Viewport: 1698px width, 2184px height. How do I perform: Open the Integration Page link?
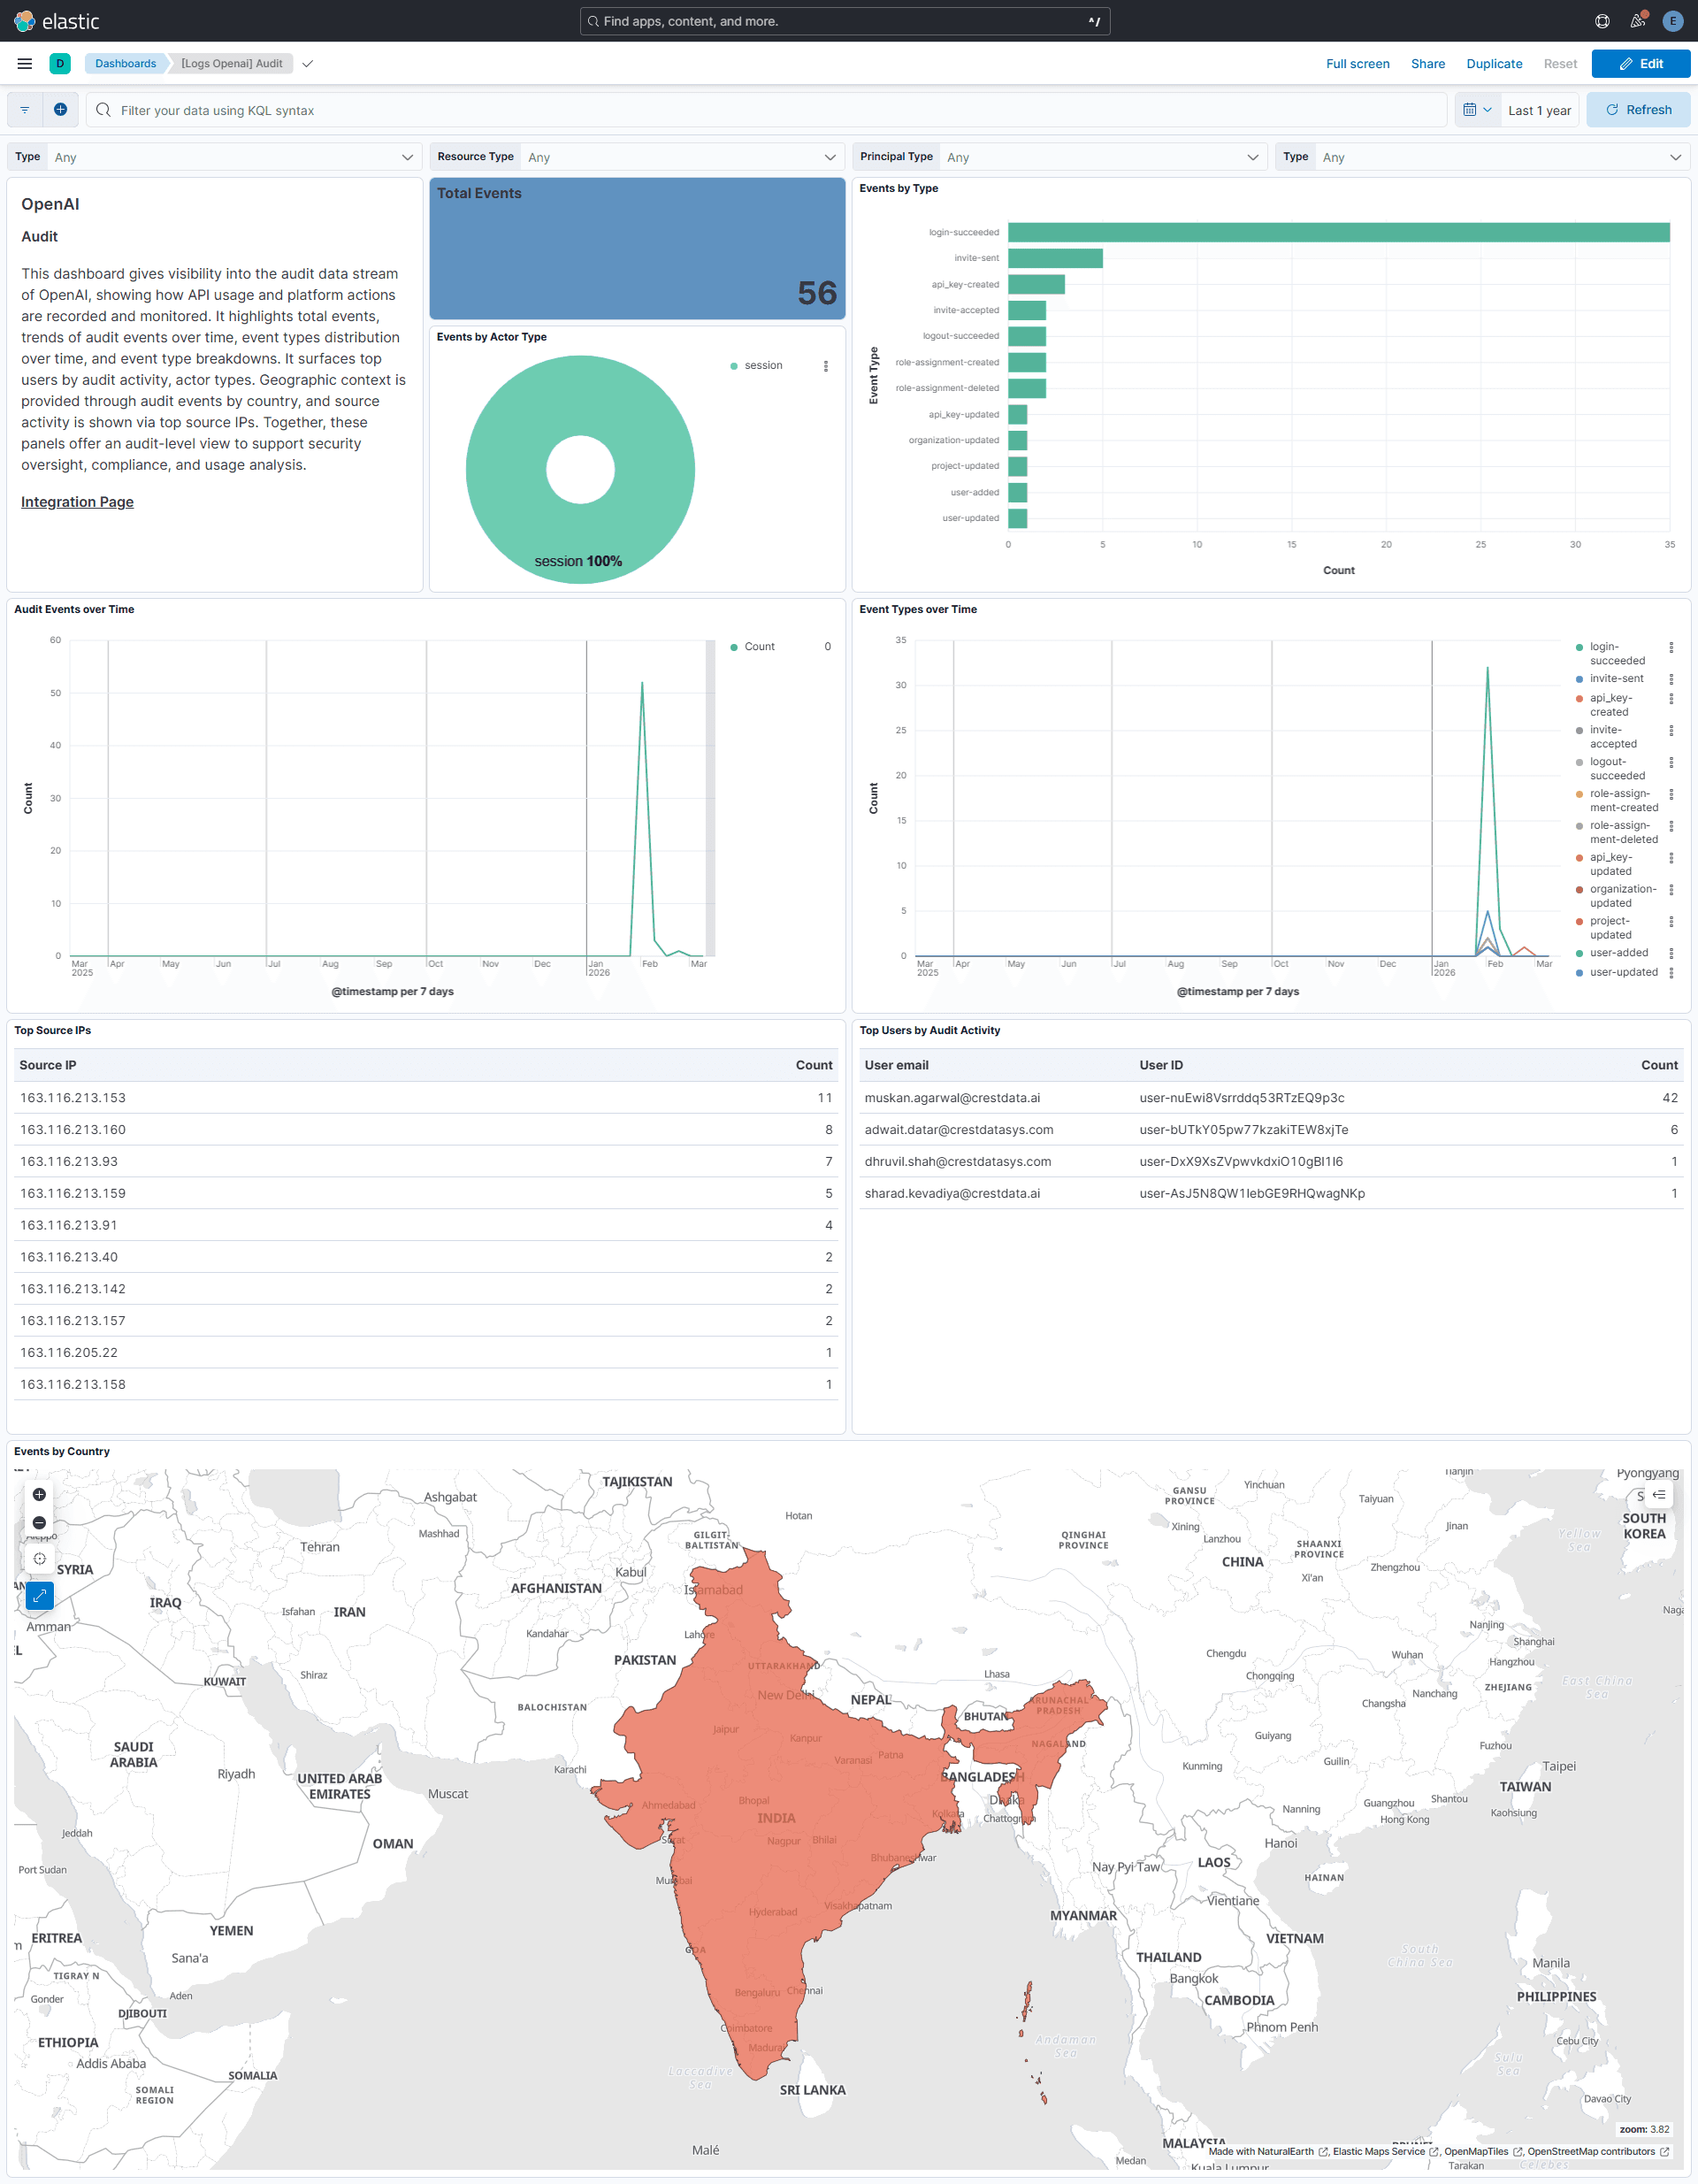point(77,502)
